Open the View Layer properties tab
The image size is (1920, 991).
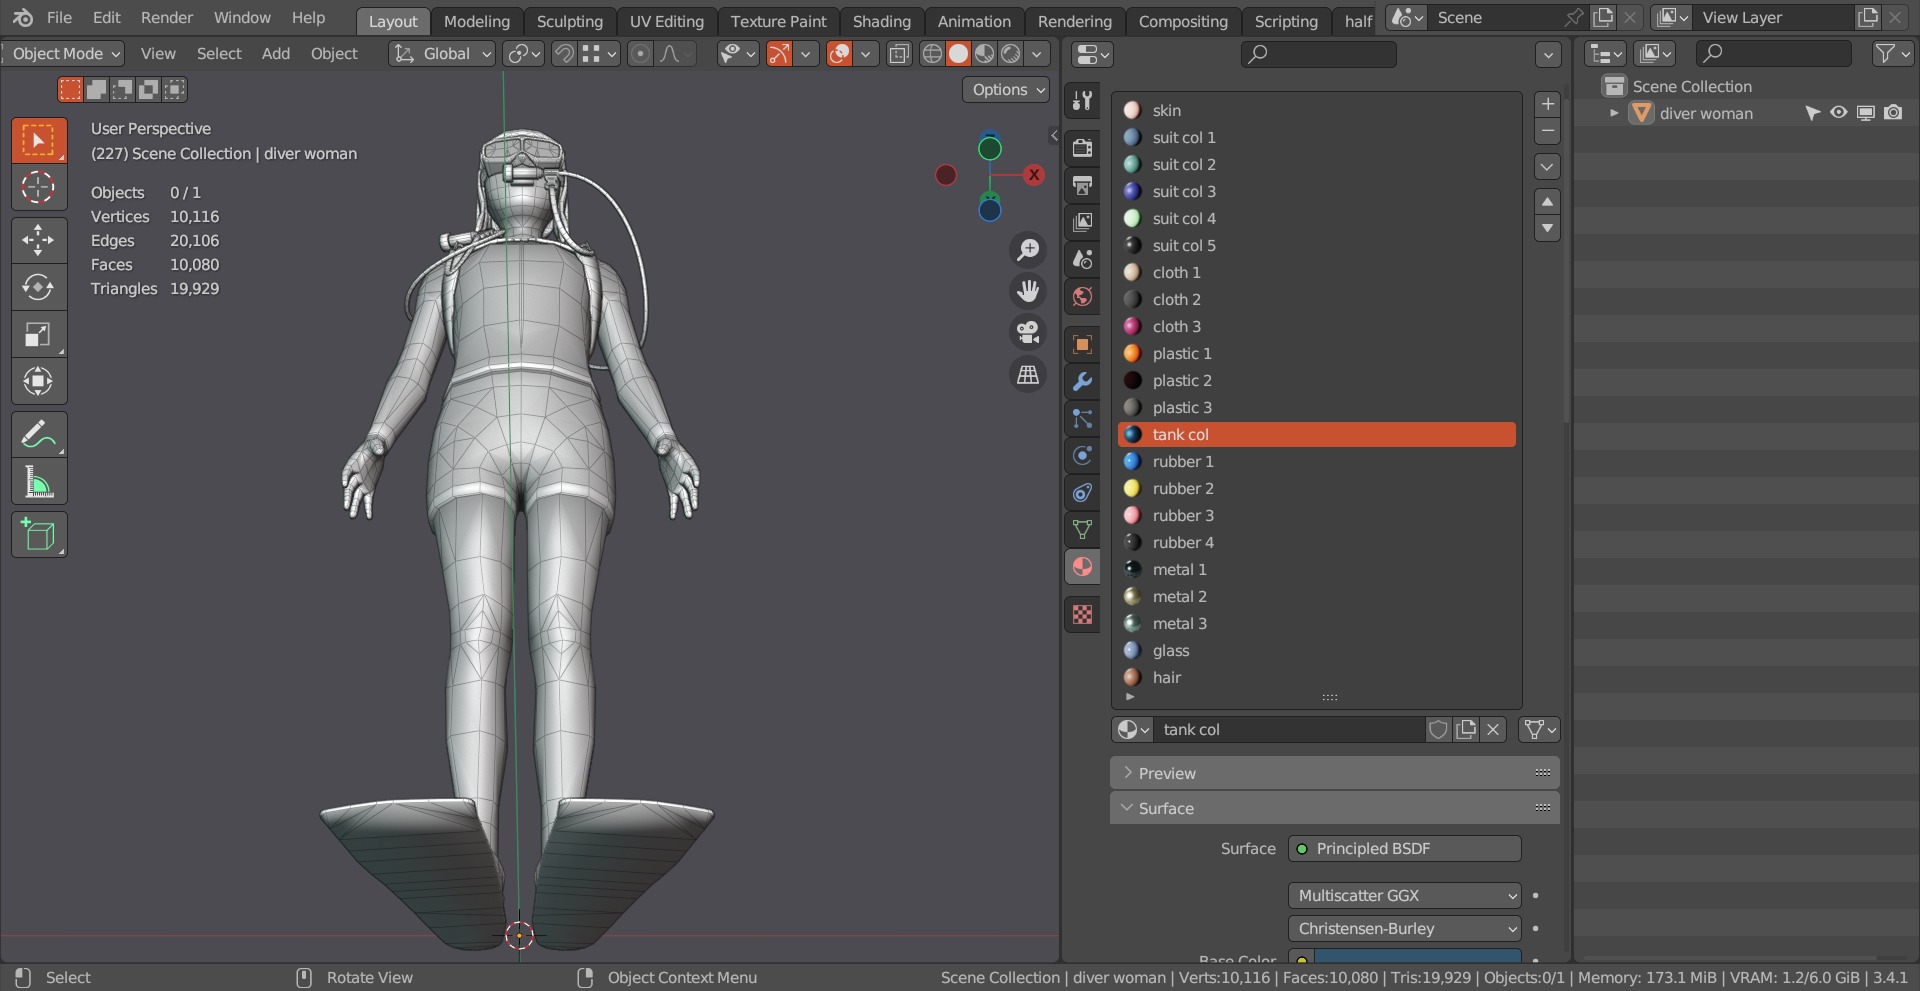(1082, 222)
